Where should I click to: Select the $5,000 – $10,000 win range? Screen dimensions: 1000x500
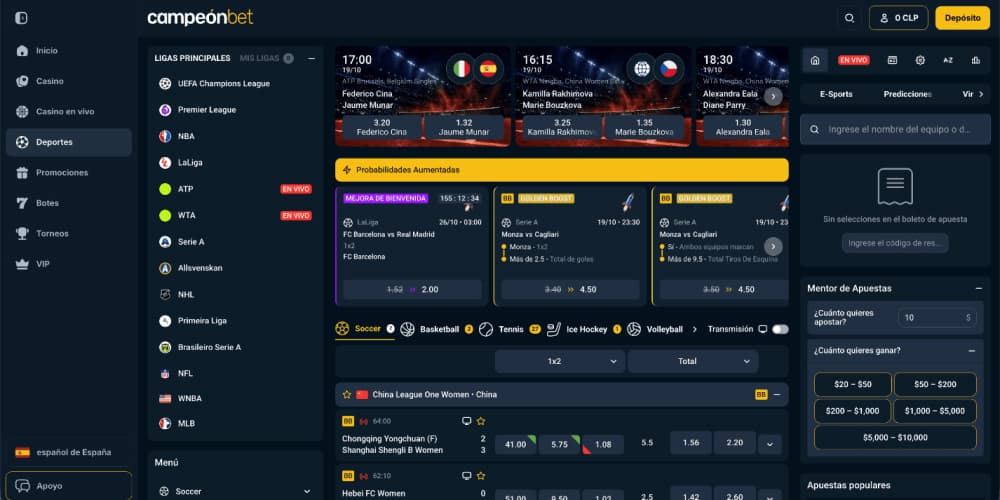tap(895, 438)
